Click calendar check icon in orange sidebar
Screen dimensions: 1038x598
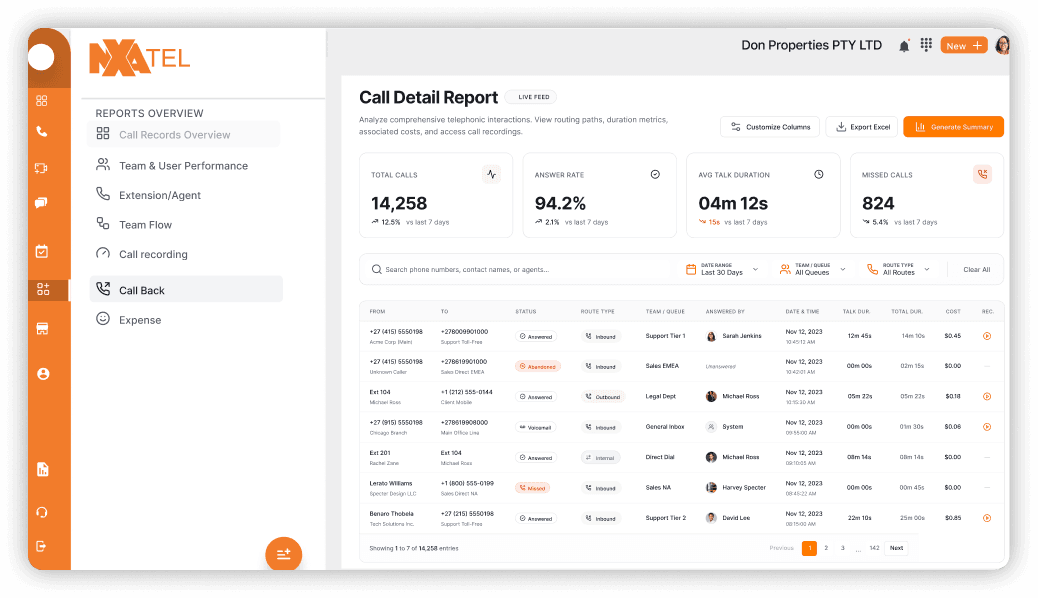42,251
